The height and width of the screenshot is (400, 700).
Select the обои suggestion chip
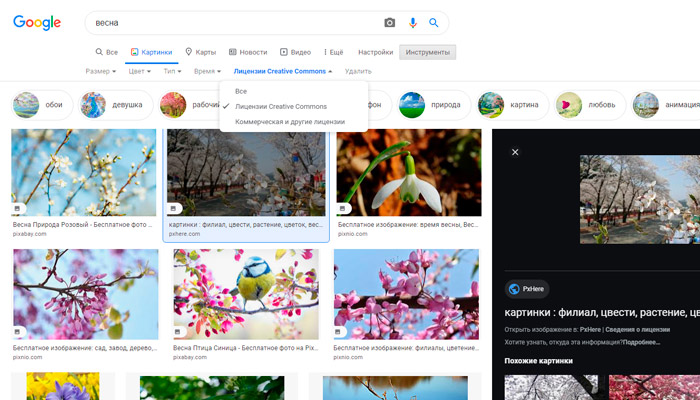click(x=42, y=105)
